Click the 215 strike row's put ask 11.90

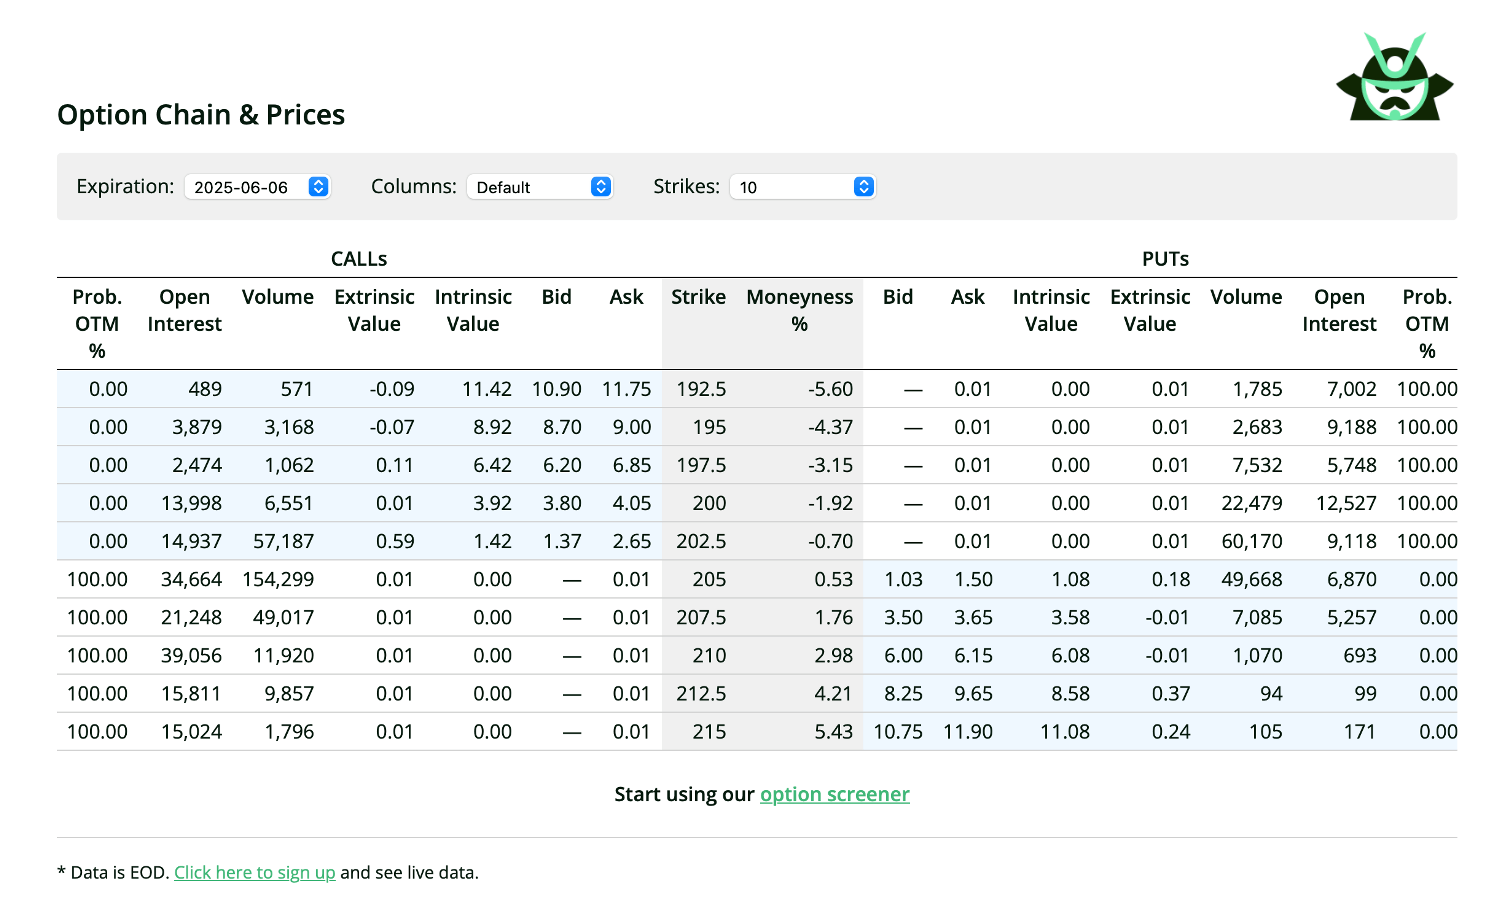click(967, 731)
